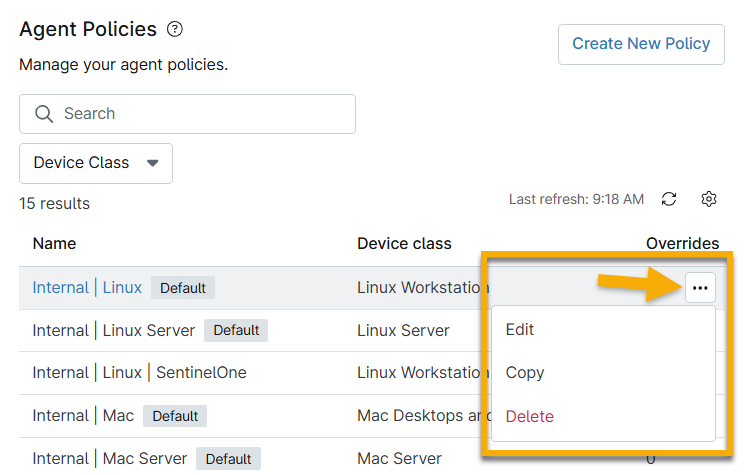Select Delete in the actions menu
Screen dimensions: 751x475
coord(529,416)
